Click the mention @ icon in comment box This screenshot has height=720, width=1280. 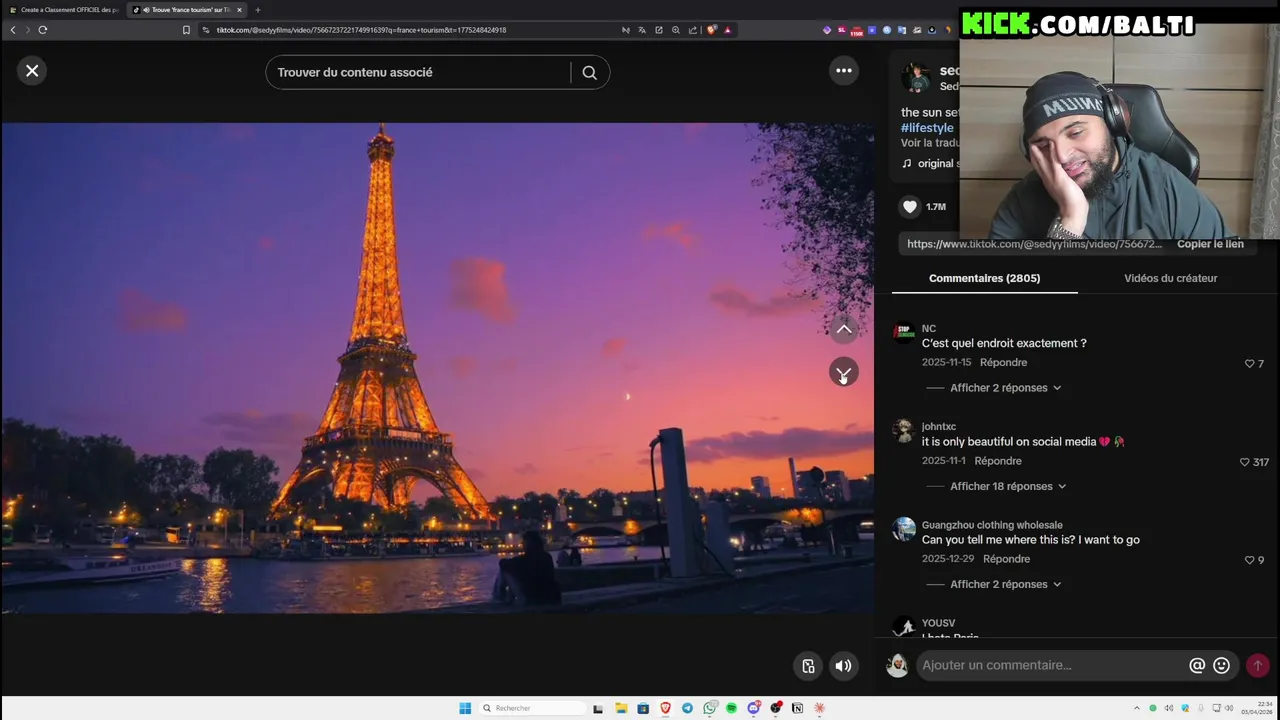(1196, 665)
